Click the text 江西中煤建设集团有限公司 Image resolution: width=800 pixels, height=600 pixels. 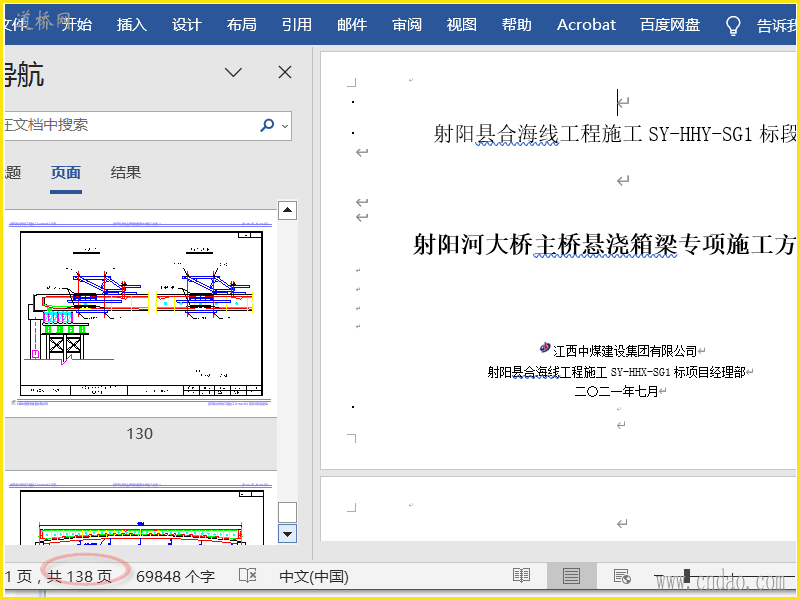625,352
